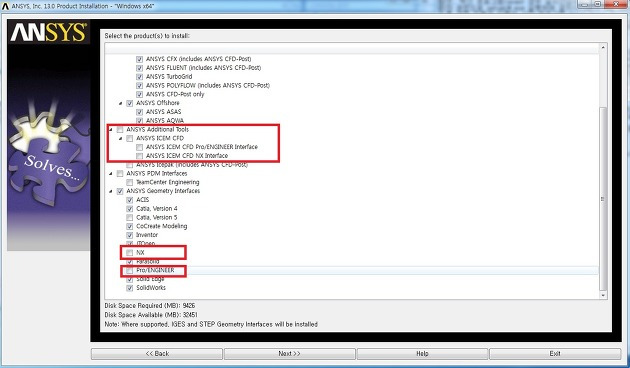Select the Inventor label
630x368 pixels.
pyautogui.click(x=147, y=235)
